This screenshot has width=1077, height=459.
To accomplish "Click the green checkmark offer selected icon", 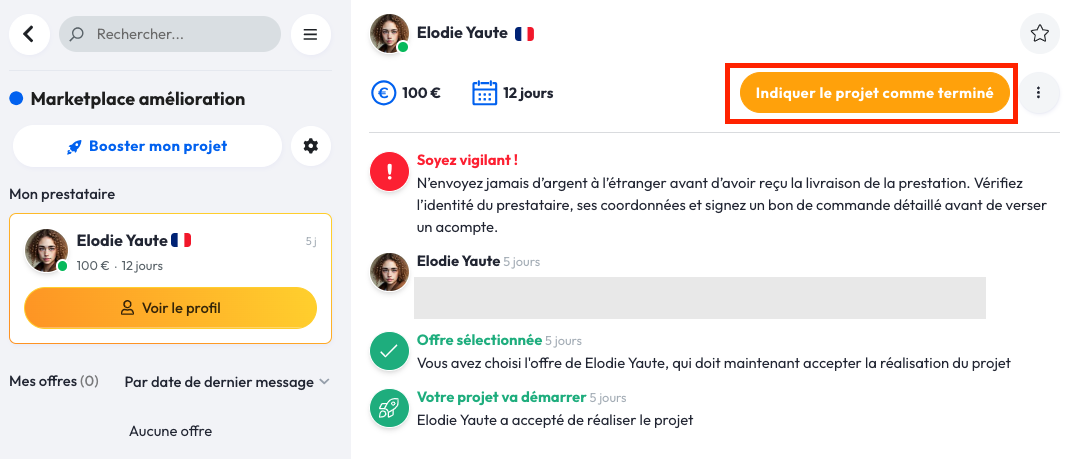I will [x=389, y=351].
